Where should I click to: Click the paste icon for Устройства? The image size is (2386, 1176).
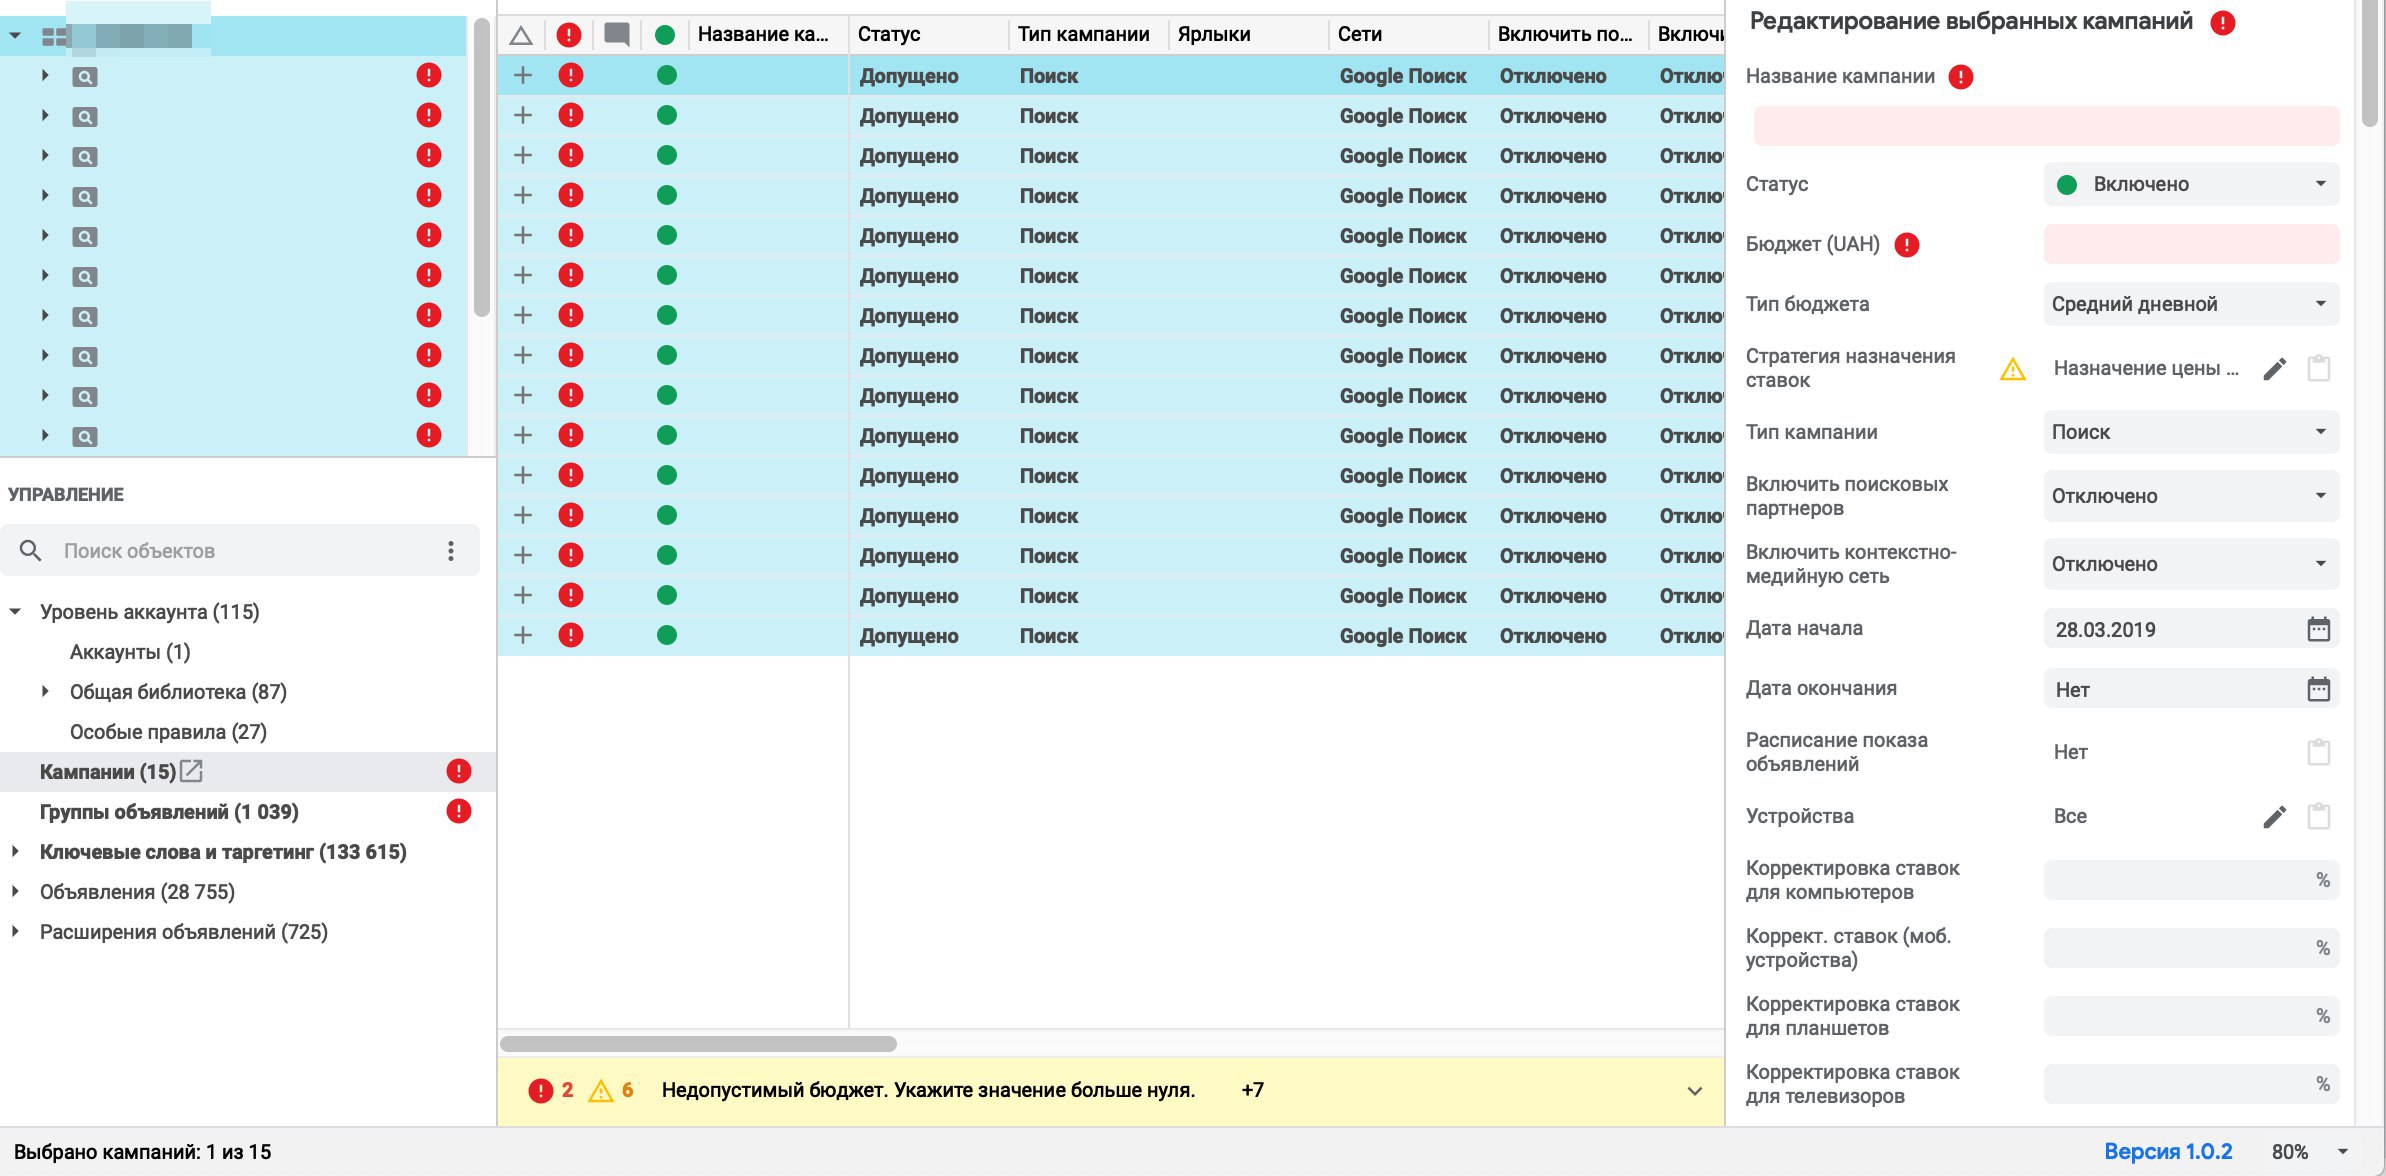(x=2318, y=816)
